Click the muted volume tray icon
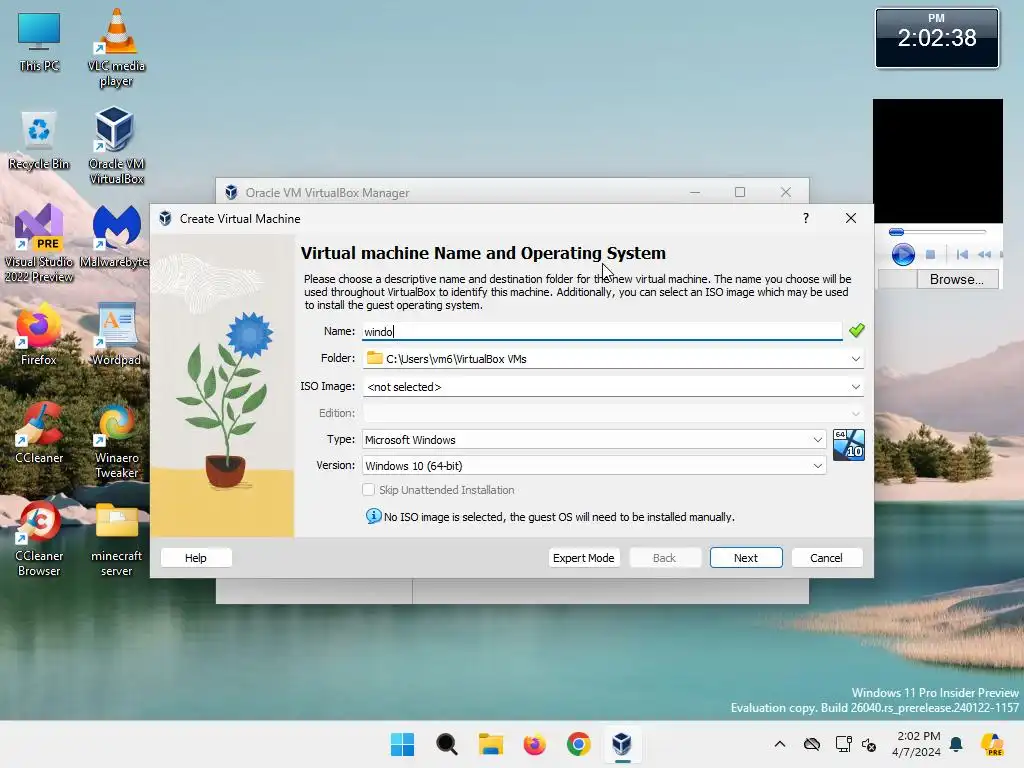The image size is (1024, 768). 869,744
